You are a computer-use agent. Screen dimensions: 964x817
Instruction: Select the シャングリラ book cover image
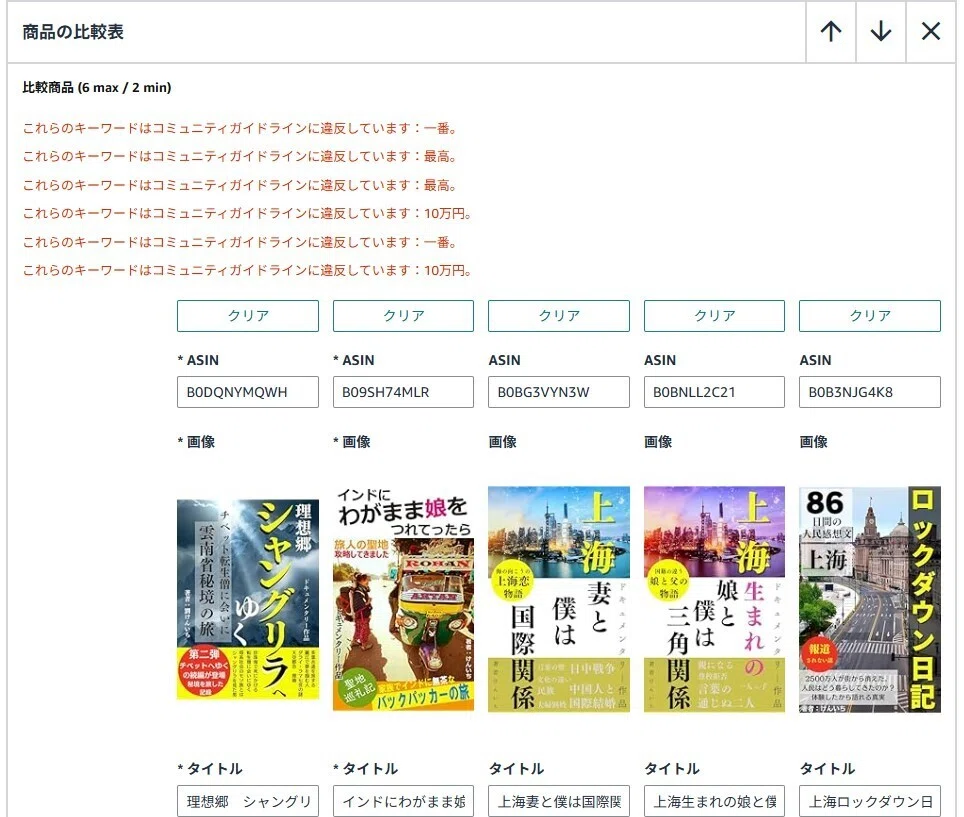pyautogui.click(x=248, y=599)
